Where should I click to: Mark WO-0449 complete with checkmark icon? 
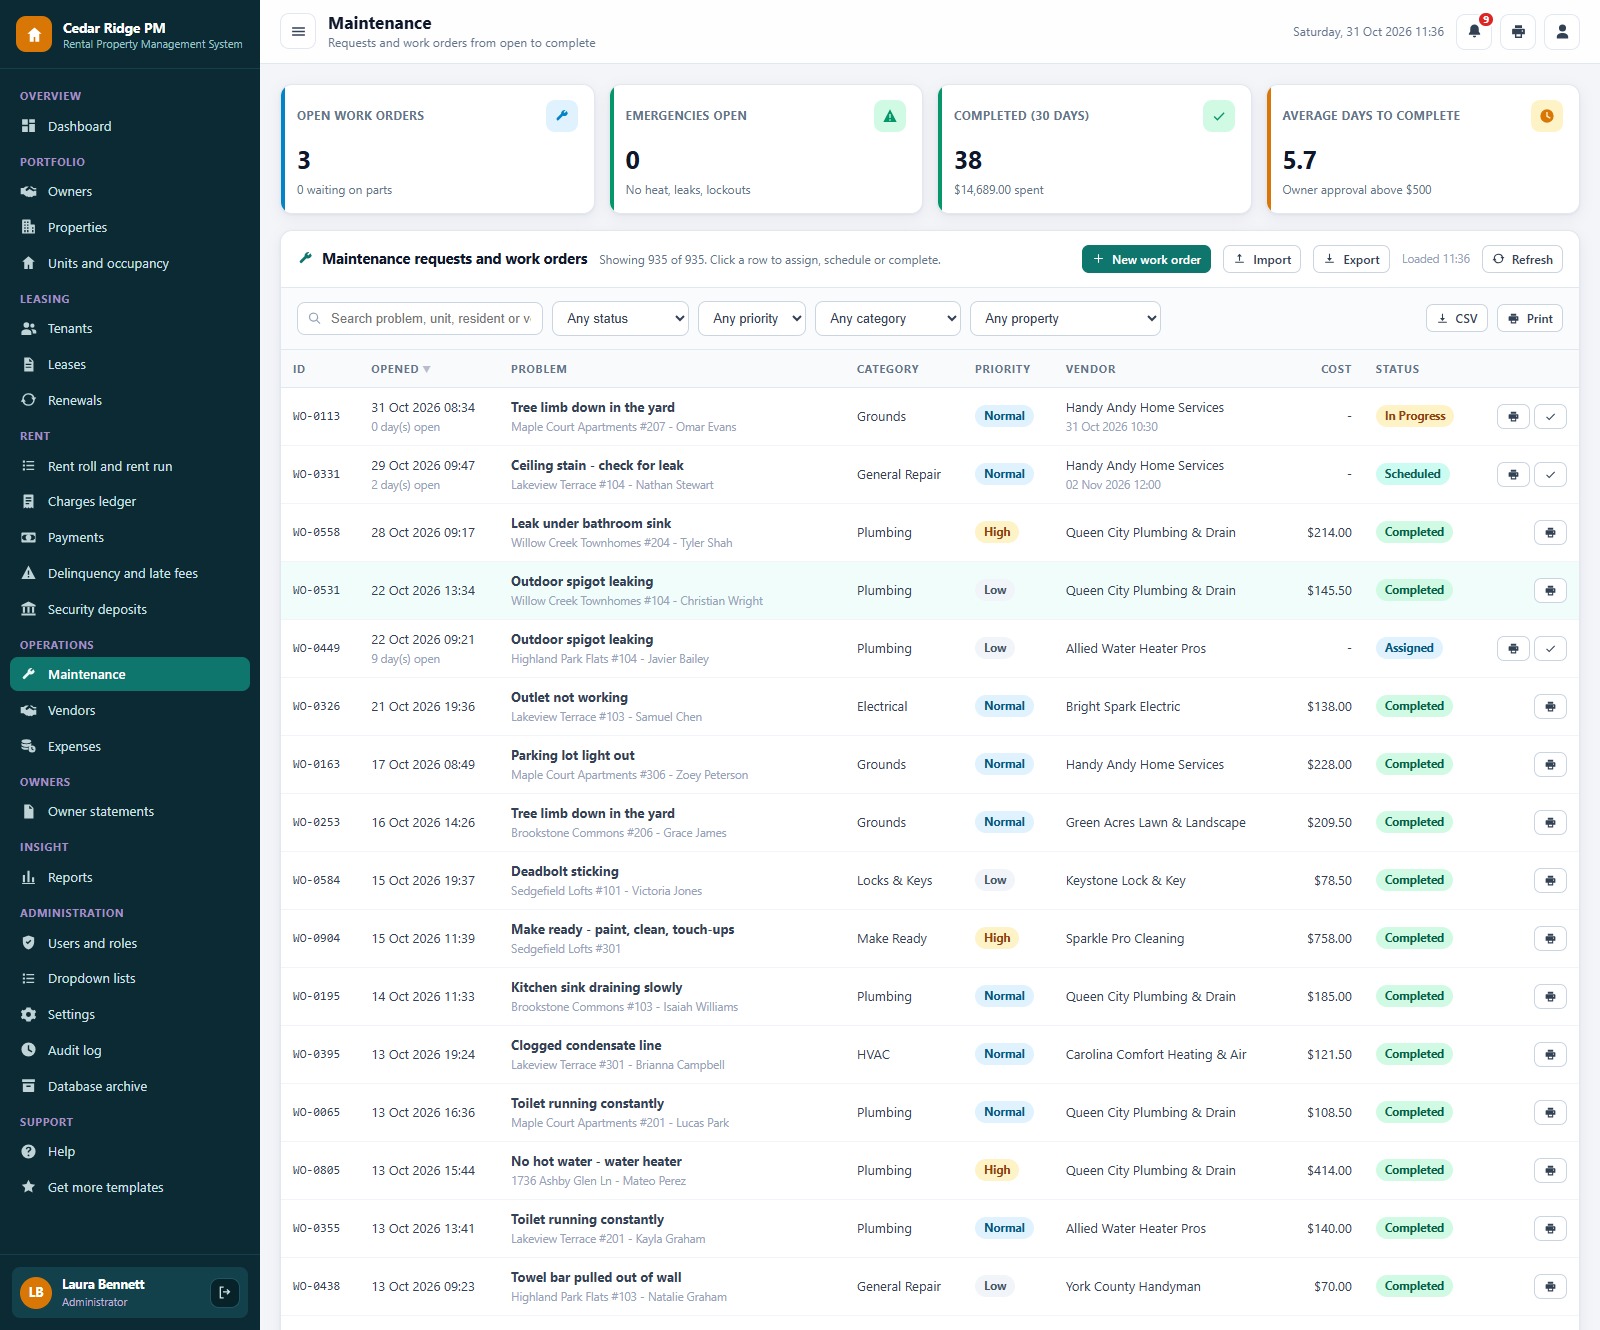1550,649
